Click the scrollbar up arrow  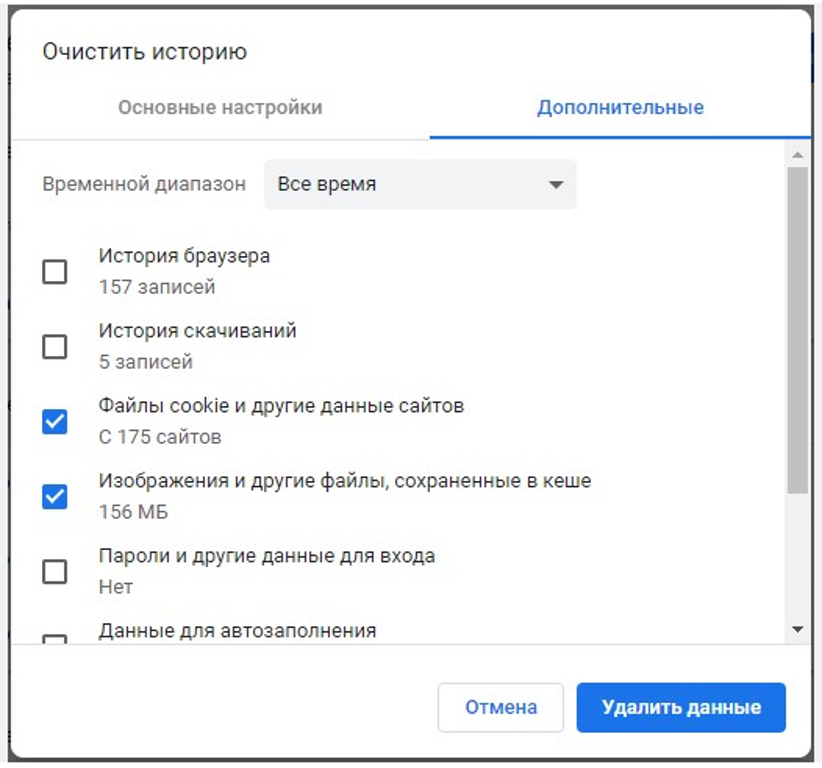(x=797, y=153)
